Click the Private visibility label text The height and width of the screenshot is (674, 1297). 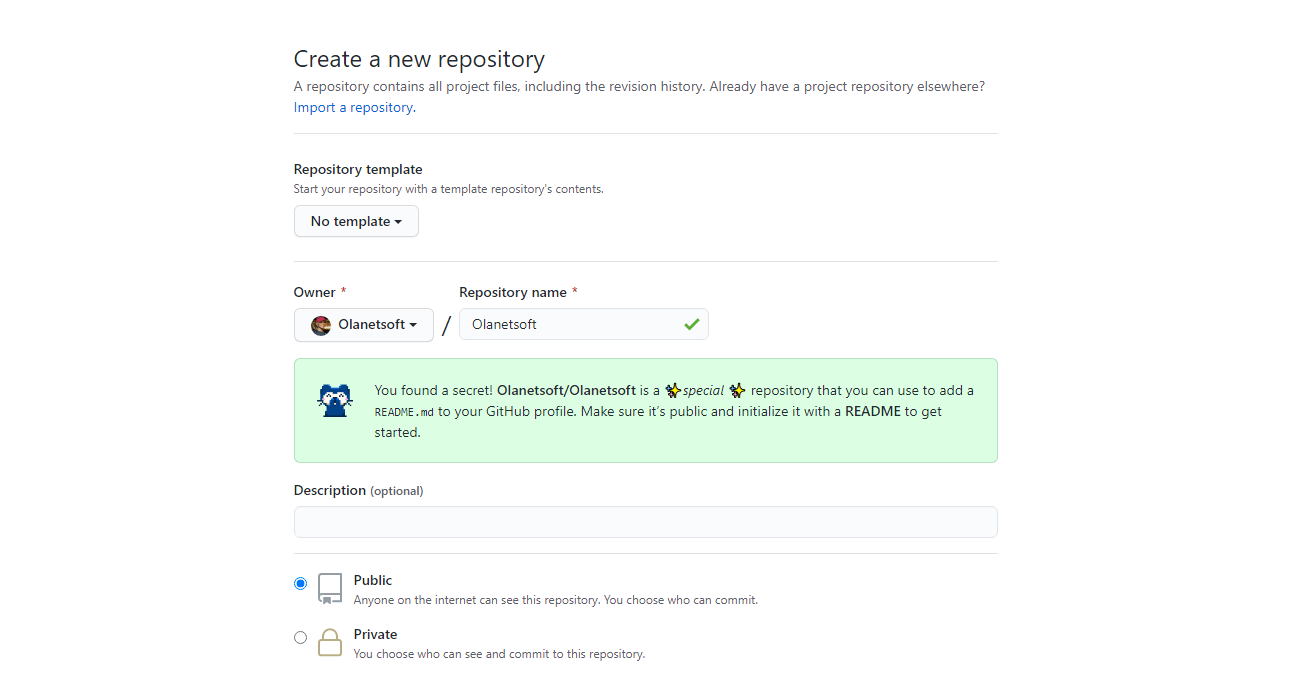(x=375, y=634)
